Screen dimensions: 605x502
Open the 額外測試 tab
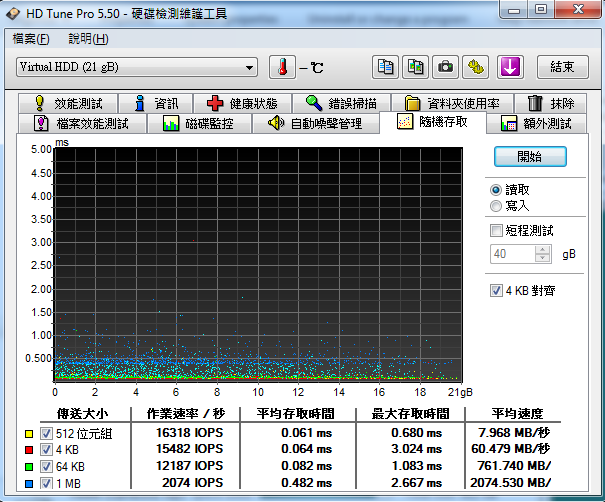point(537,123)
